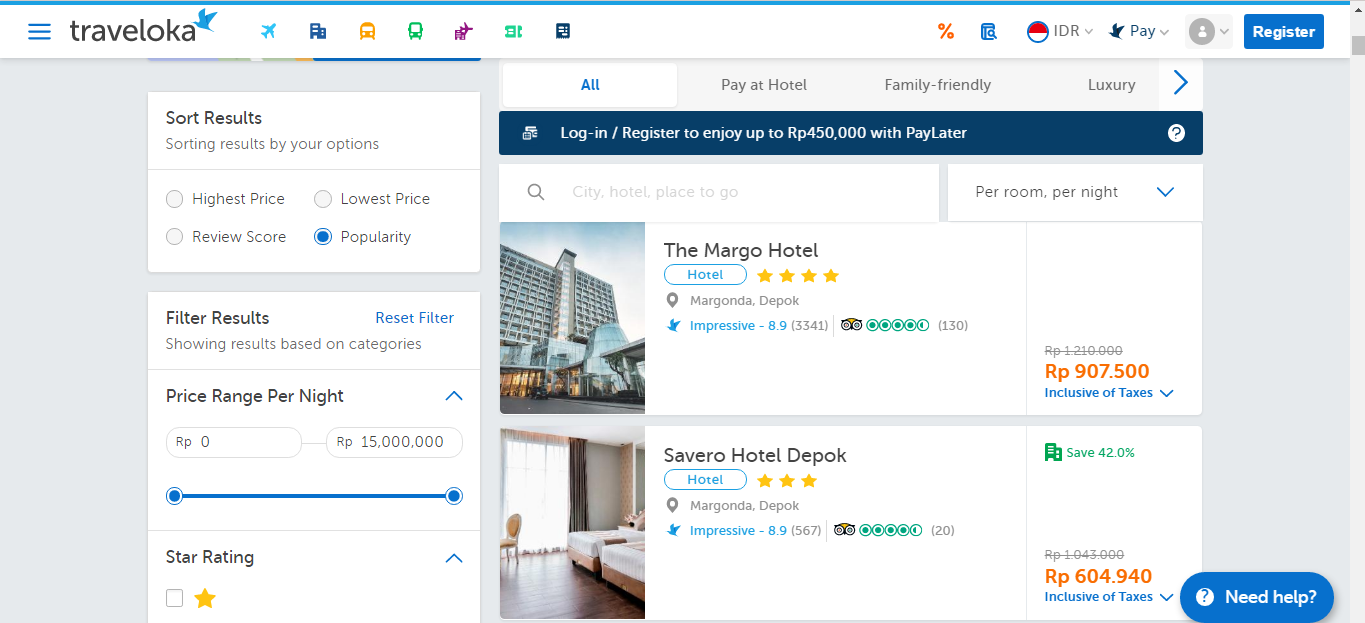
Task: Click Traveloka bird rating icon for Savero
Action: (673, 530)
